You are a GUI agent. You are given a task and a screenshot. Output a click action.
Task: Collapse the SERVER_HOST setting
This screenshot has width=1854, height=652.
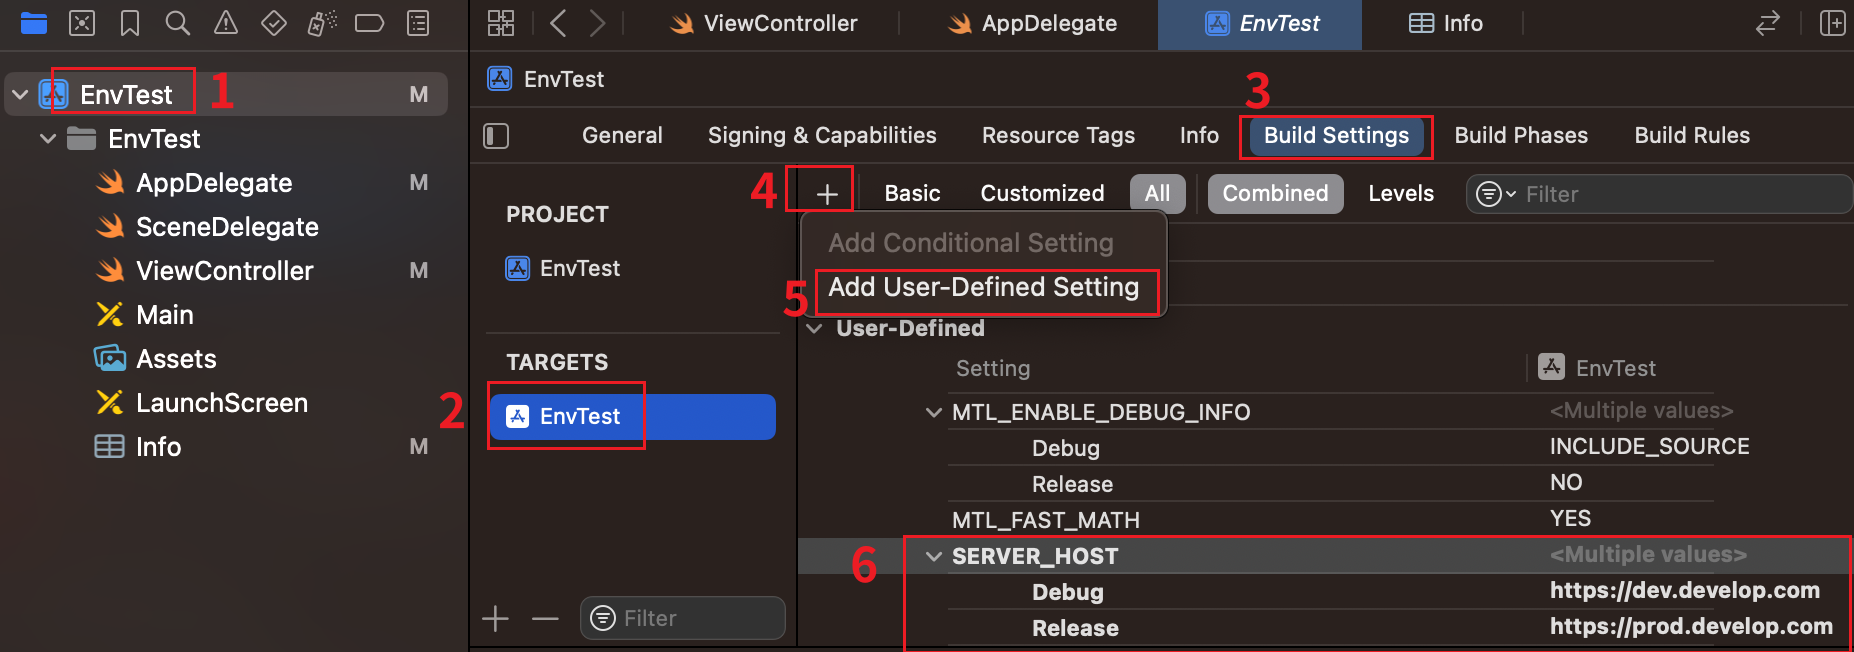pyautogui.click(x=933, y=557)
